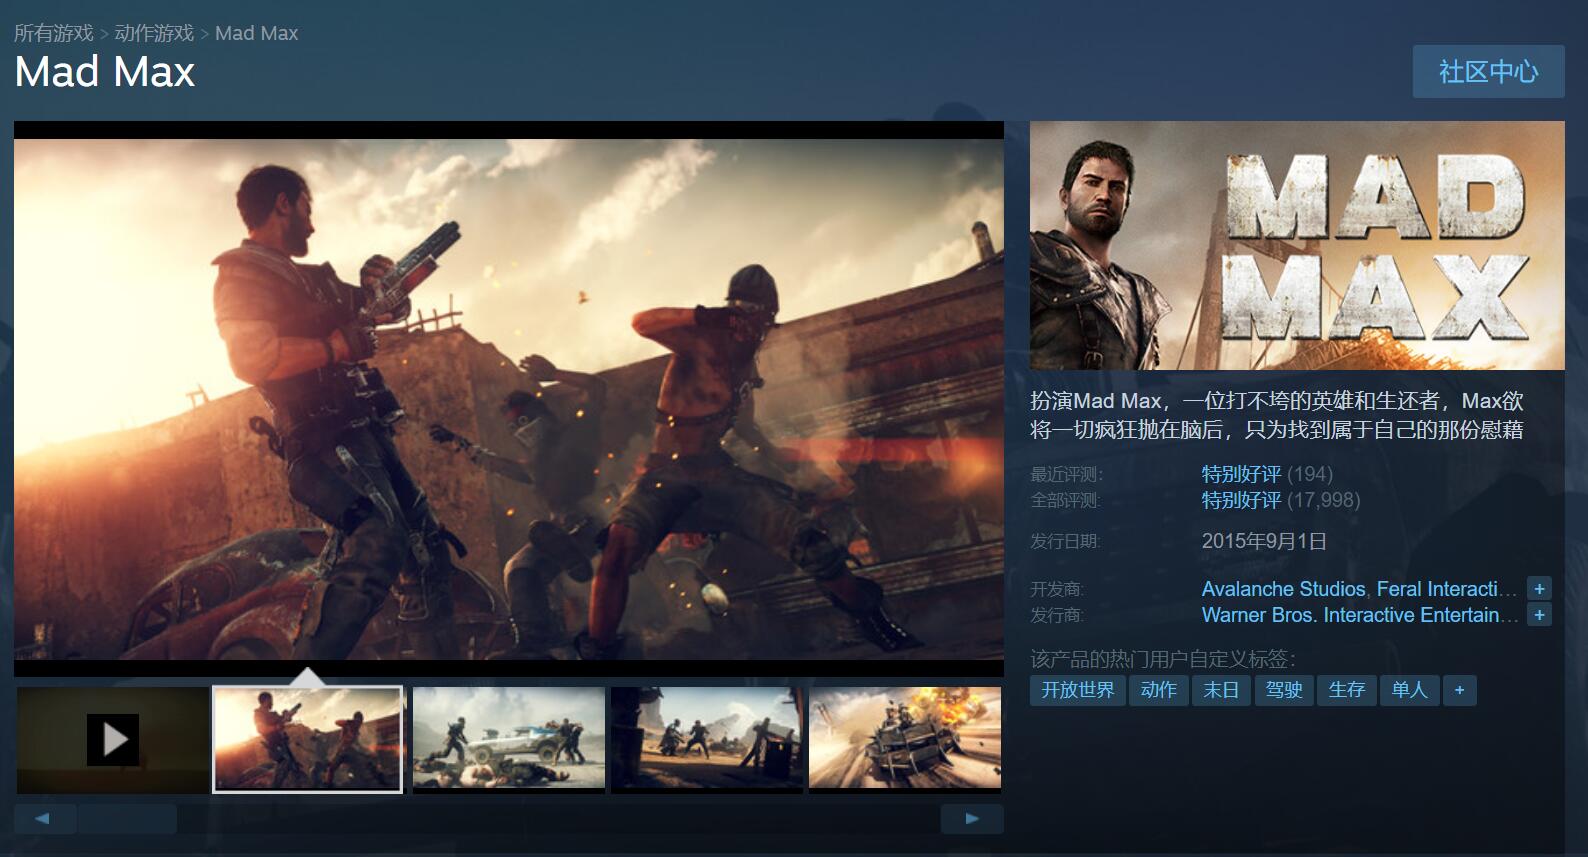Play the trailer video thumbnail
The height and width of the screenshot is (857, 1588).
coord(112,740)
